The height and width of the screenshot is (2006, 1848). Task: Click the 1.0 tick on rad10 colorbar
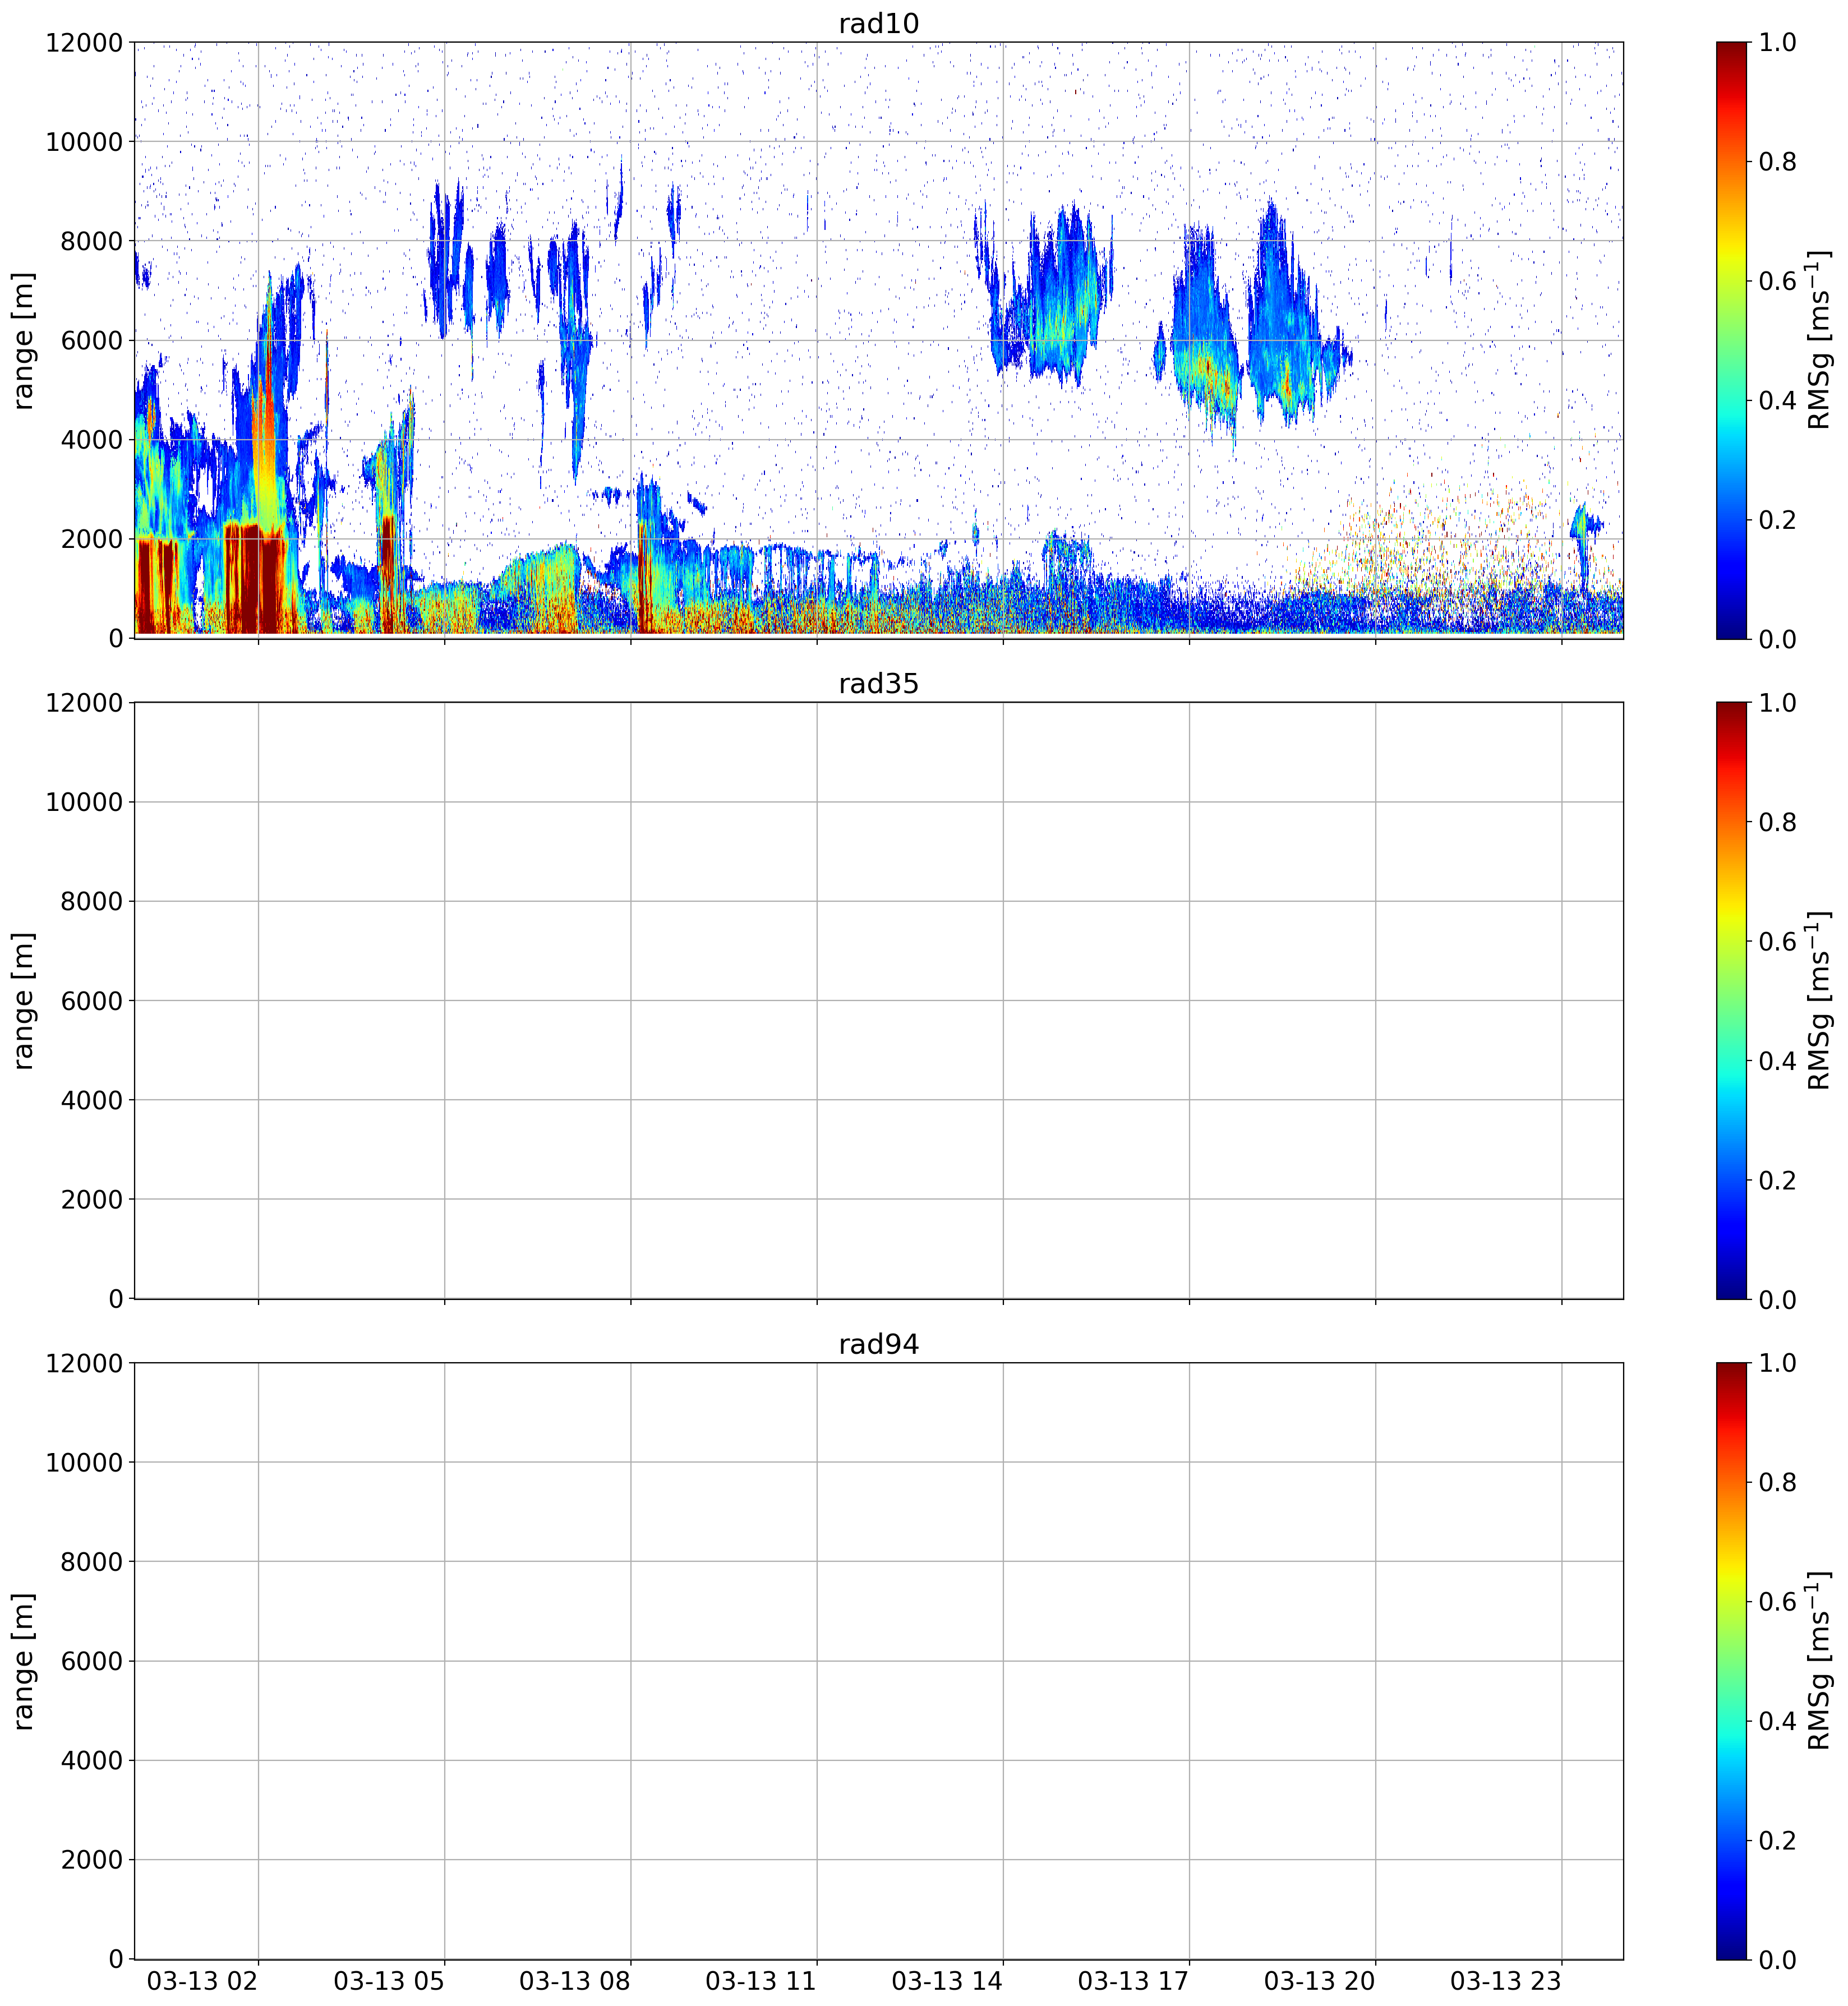[1777, 43]
